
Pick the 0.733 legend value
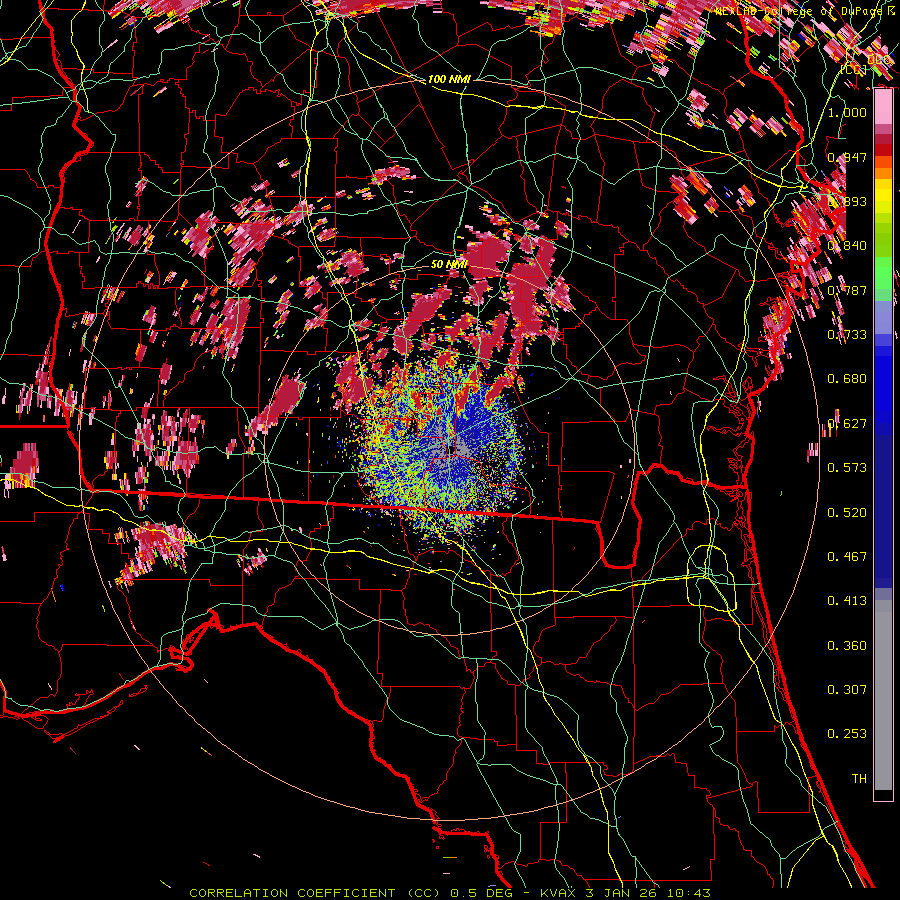pos(847,335)
